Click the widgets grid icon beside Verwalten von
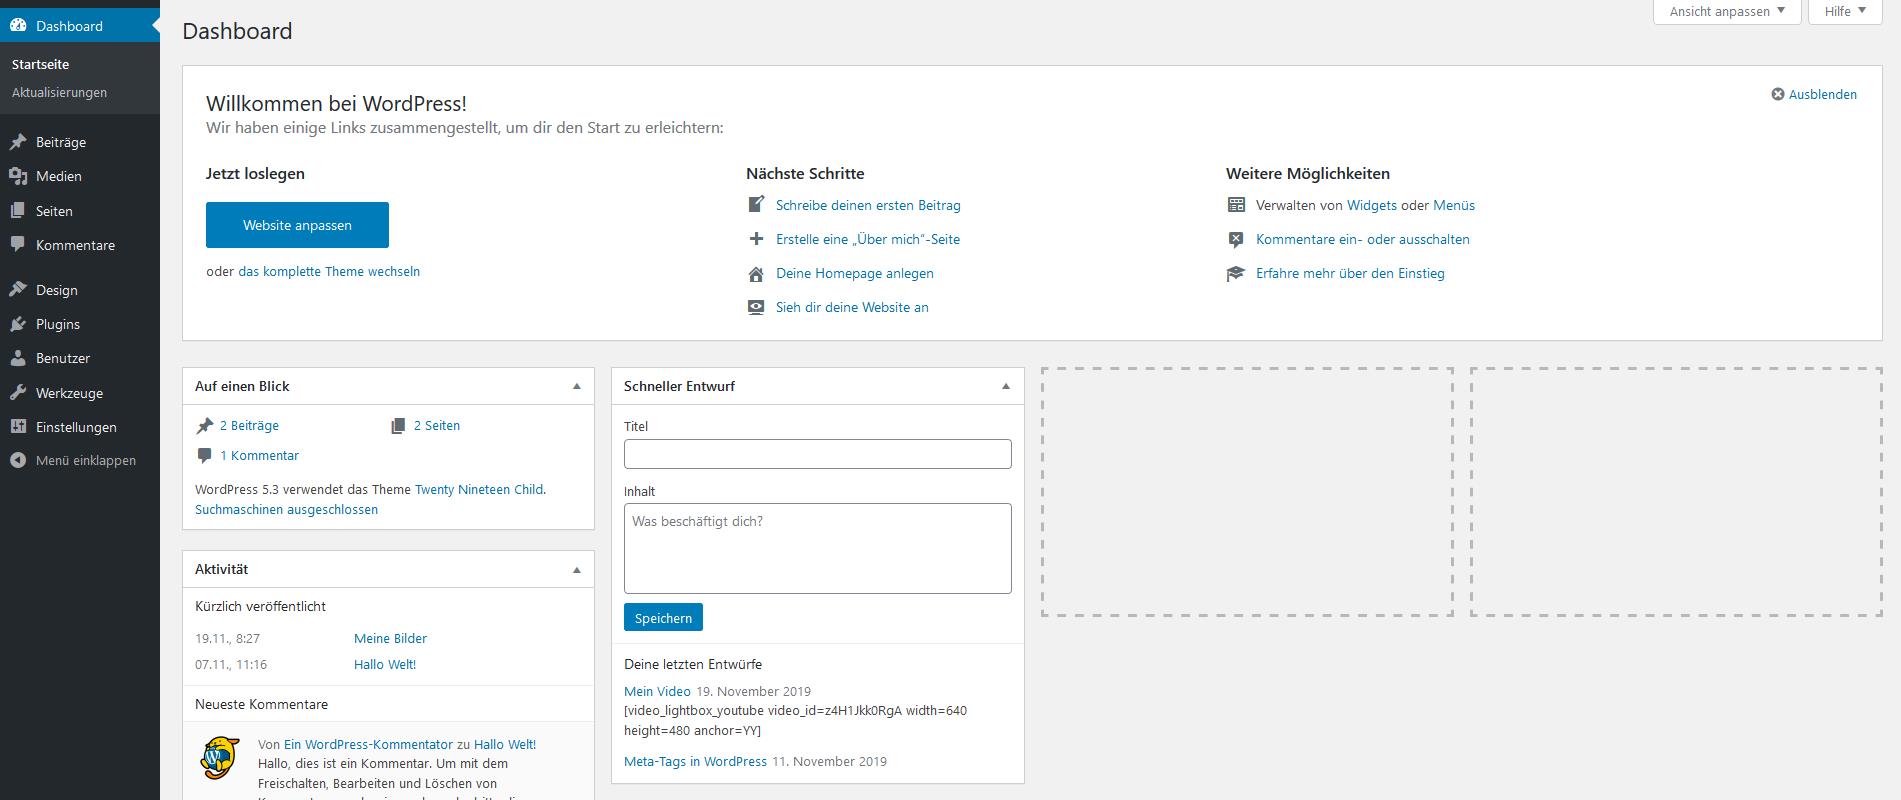This screenshot has height=800, width=1901. 1236,205
